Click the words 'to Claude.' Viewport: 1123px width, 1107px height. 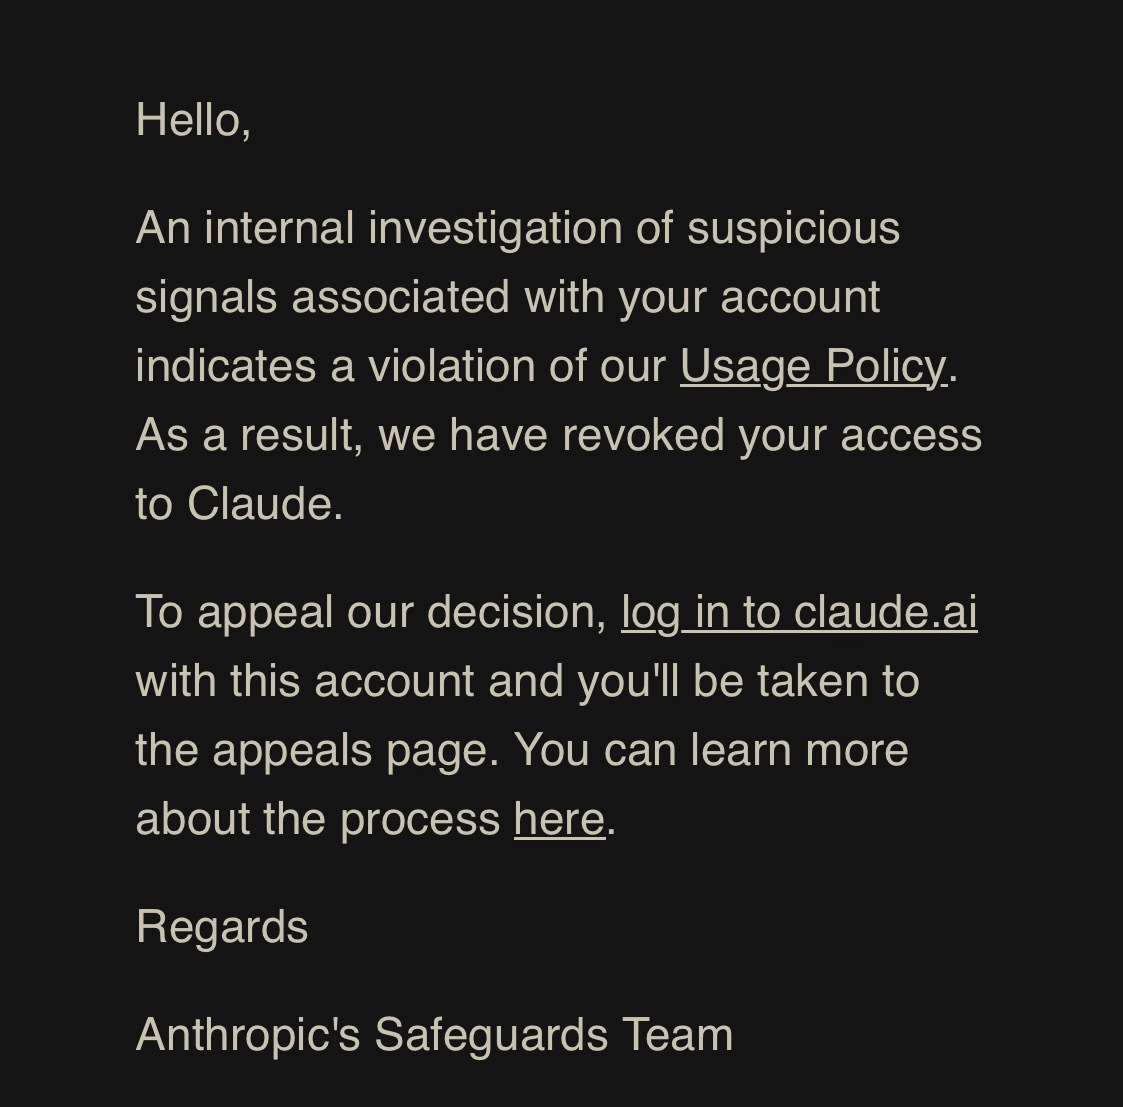click(x=239, y=504)
